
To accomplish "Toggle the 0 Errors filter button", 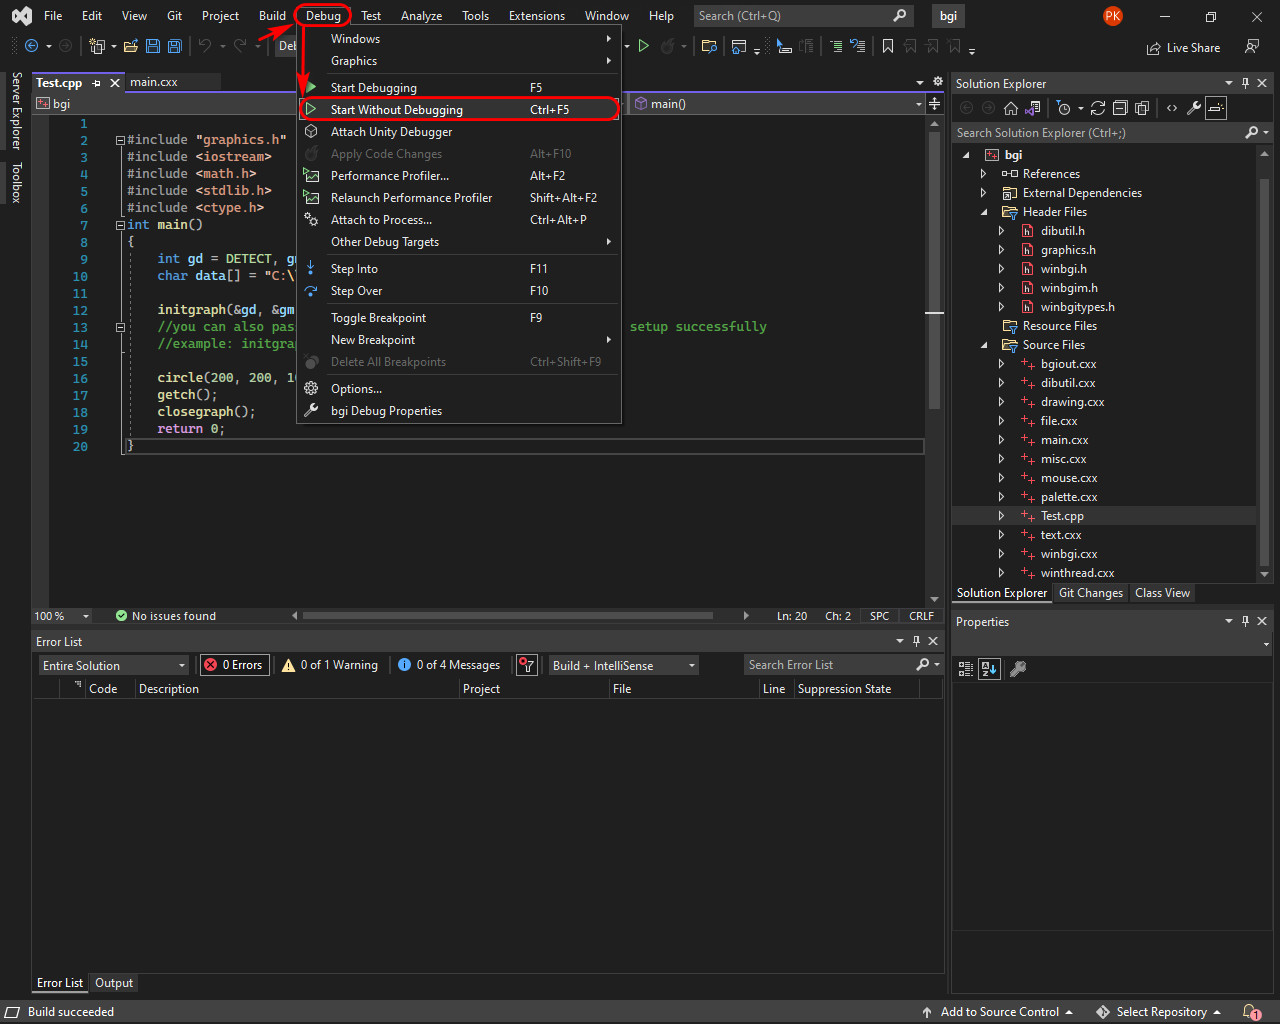I will 234,665.
